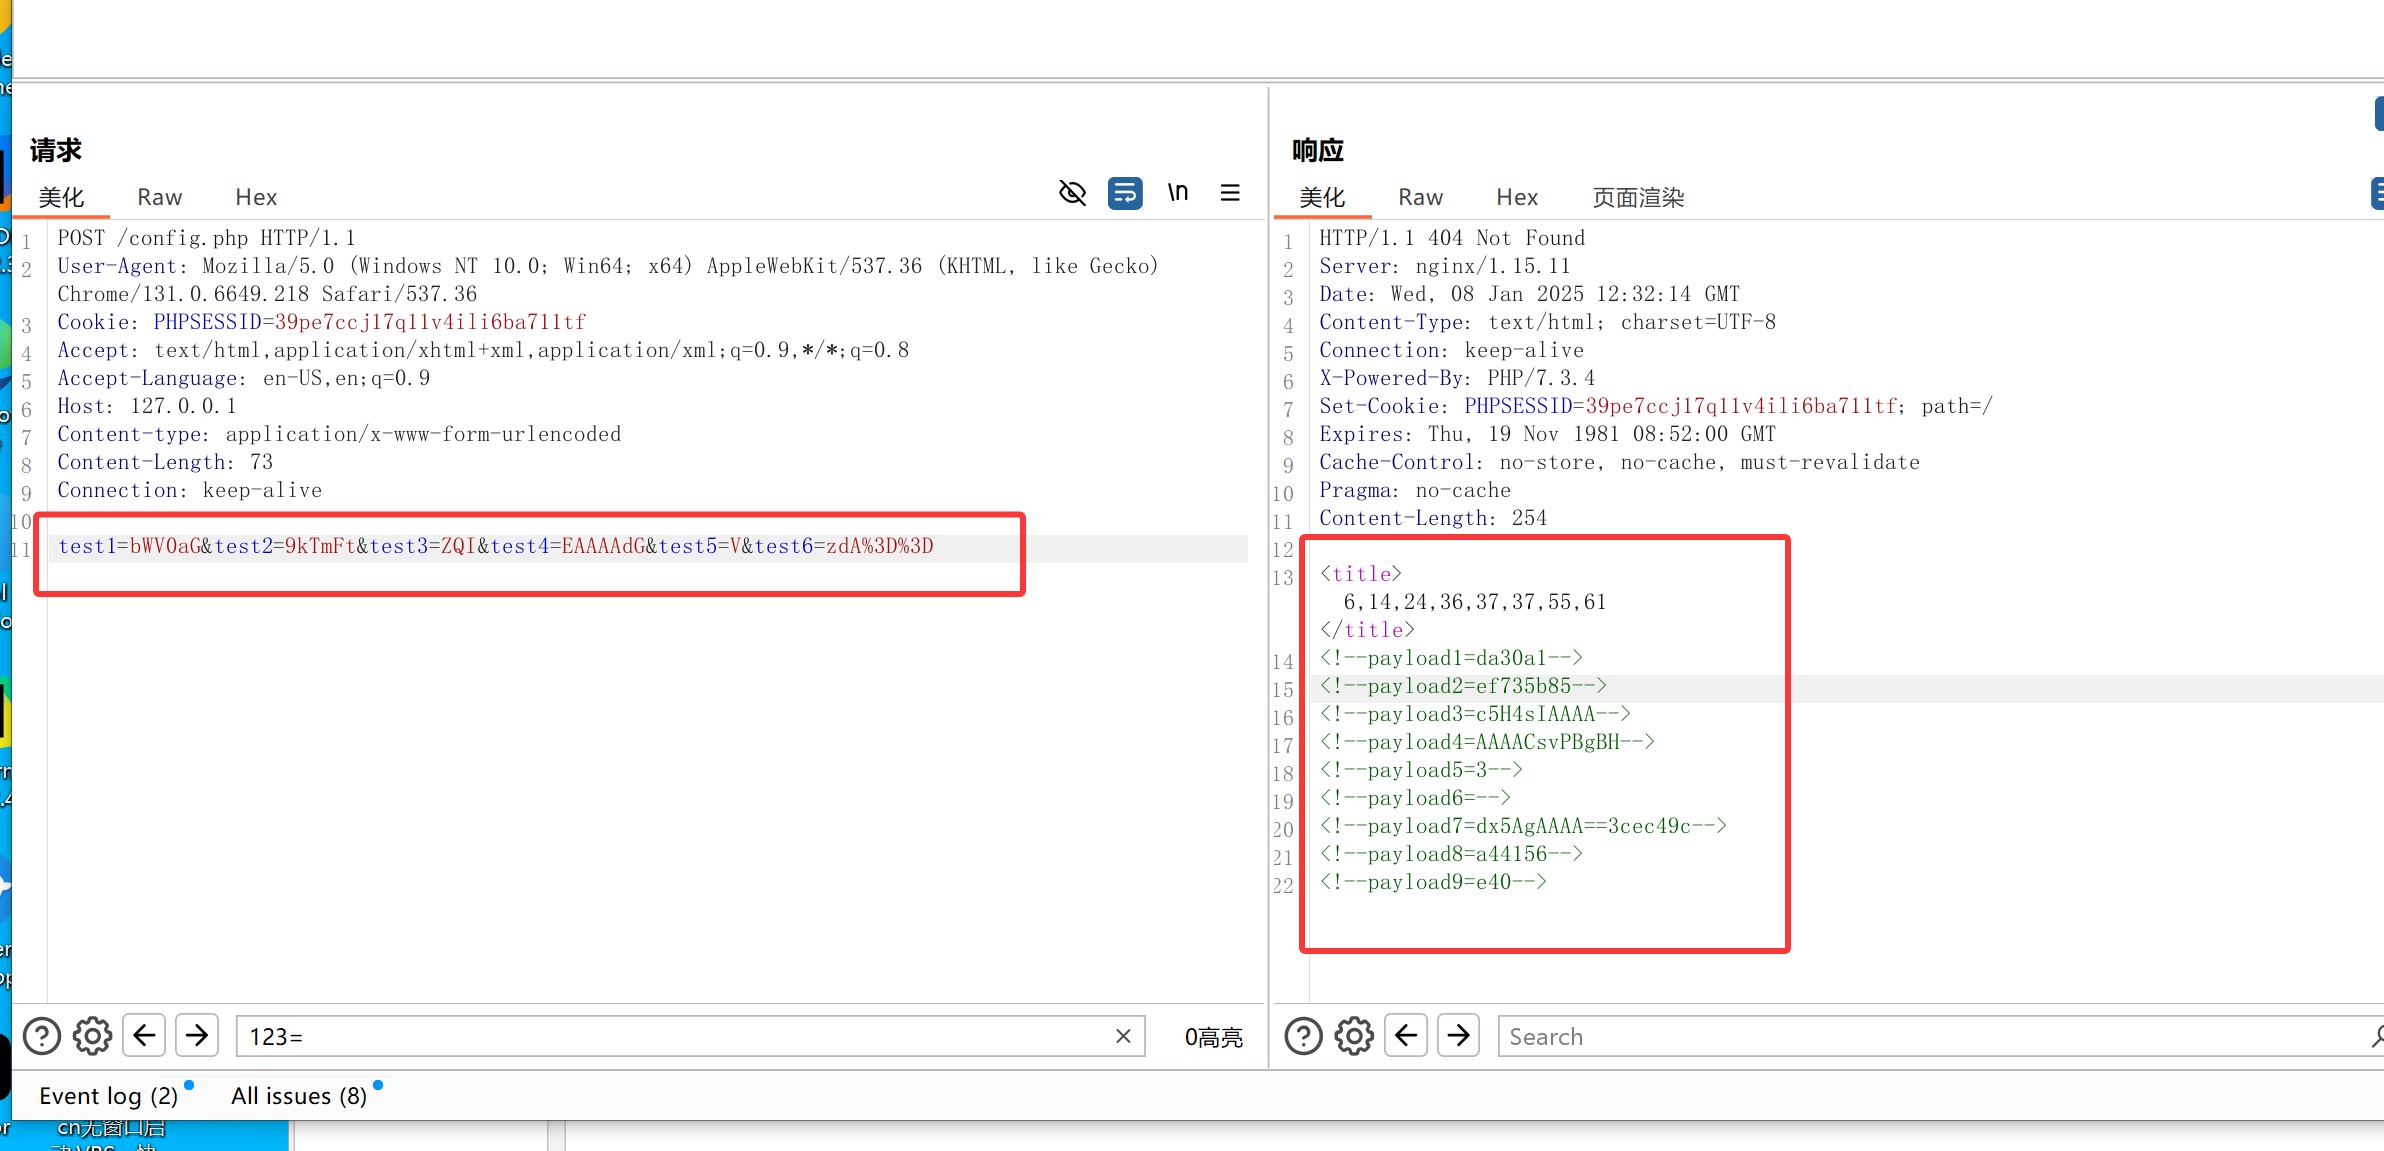Screen dimensions: 2384x1151
Task: Toggle the word wrap icon in request
Action: (1125, 192)
